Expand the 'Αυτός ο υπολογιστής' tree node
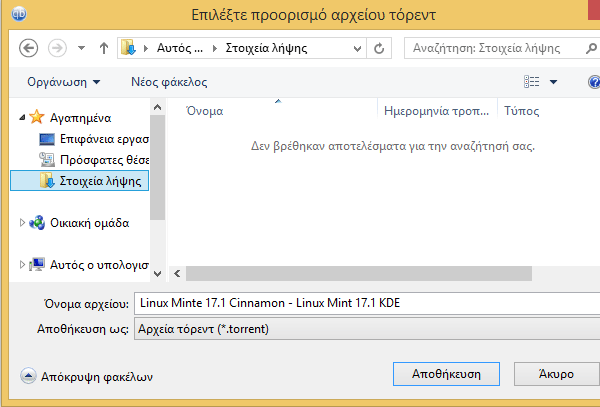 [22, 264]
